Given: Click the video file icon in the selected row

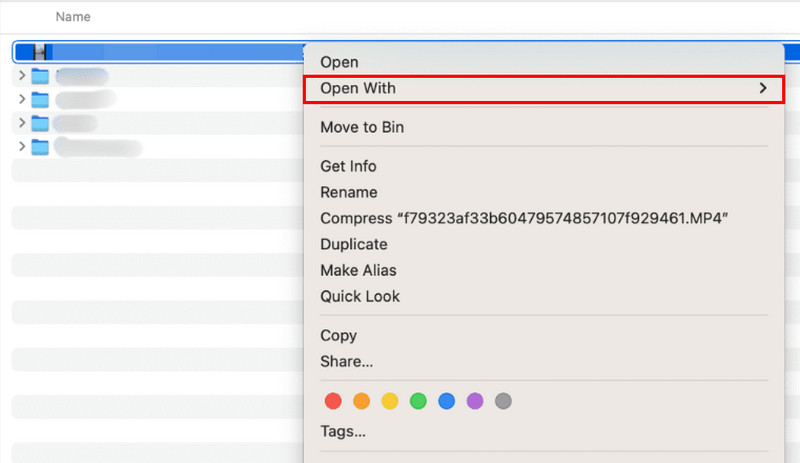Looking at the screenshot, I should coord(41,51).
